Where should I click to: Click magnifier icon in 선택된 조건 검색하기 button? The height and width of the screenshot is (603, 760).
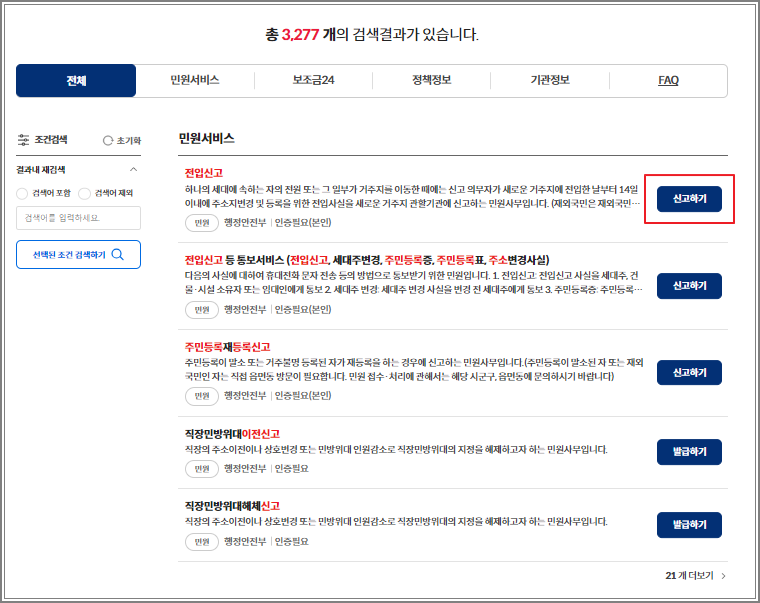pyautogui.click(x=118, y=254)
